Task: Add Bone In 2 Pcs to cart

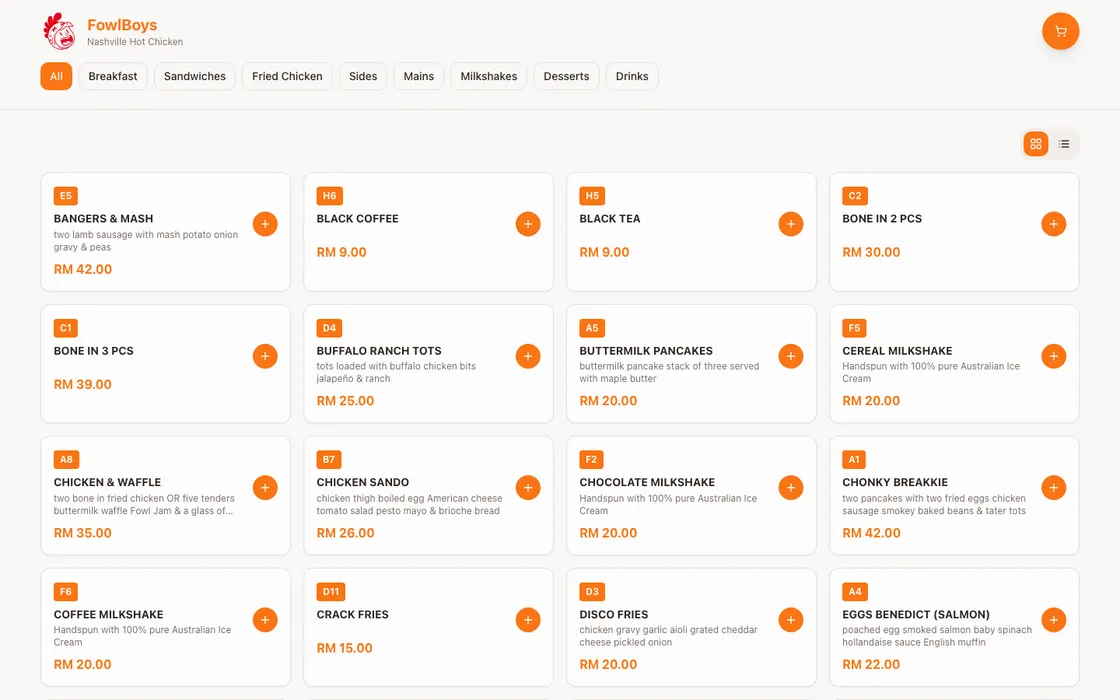Action: coord(1054,224)
